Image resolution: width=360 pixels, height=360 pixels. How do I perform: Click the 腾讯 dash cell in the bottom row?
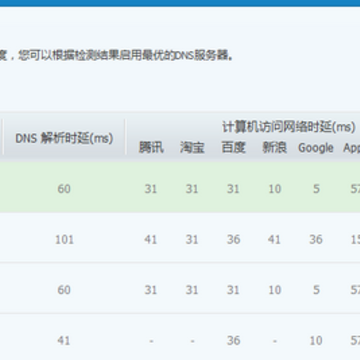point(151,341)
